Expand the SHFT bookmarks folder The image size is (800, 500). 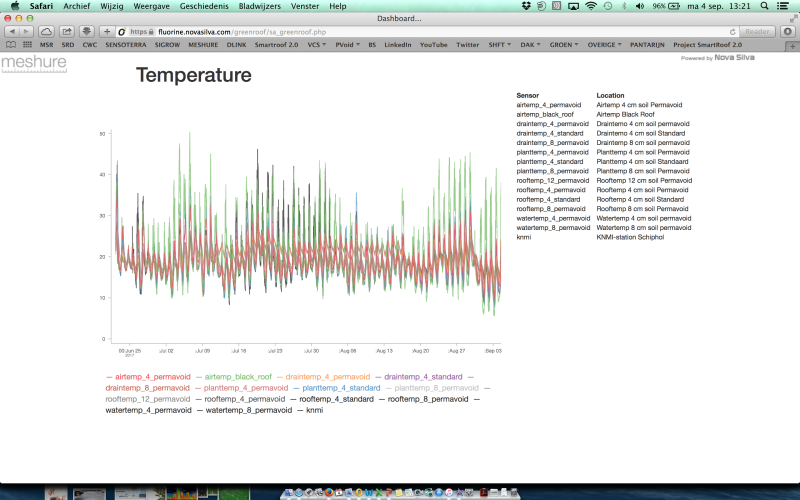pos(499,45)
